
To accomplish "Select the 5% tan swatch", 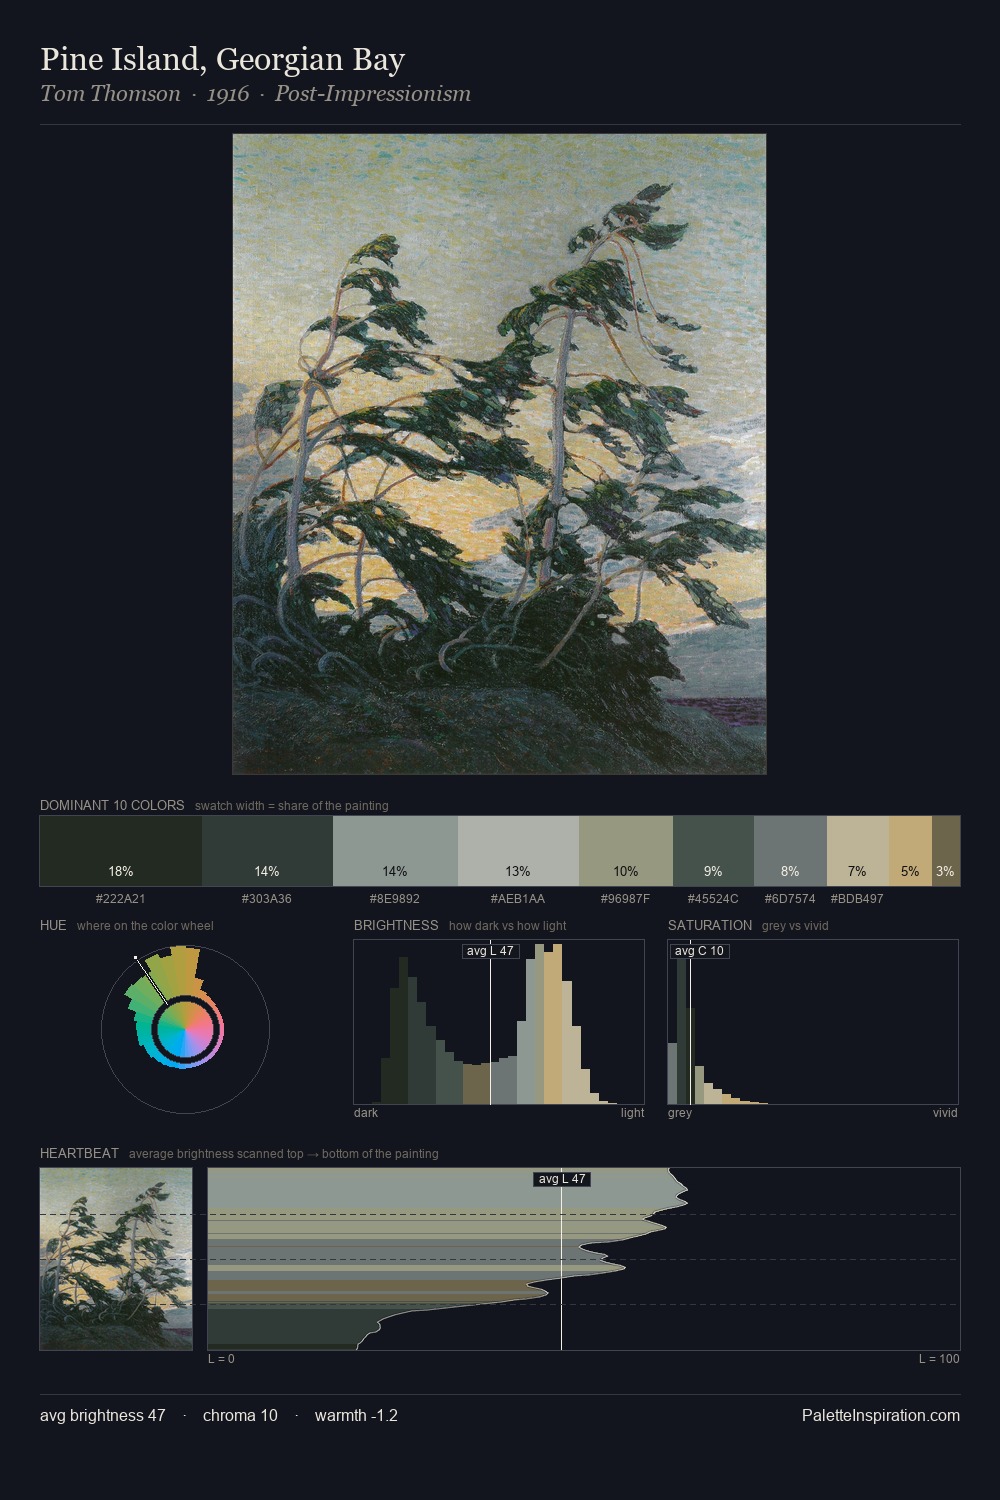I will (910, 851).
